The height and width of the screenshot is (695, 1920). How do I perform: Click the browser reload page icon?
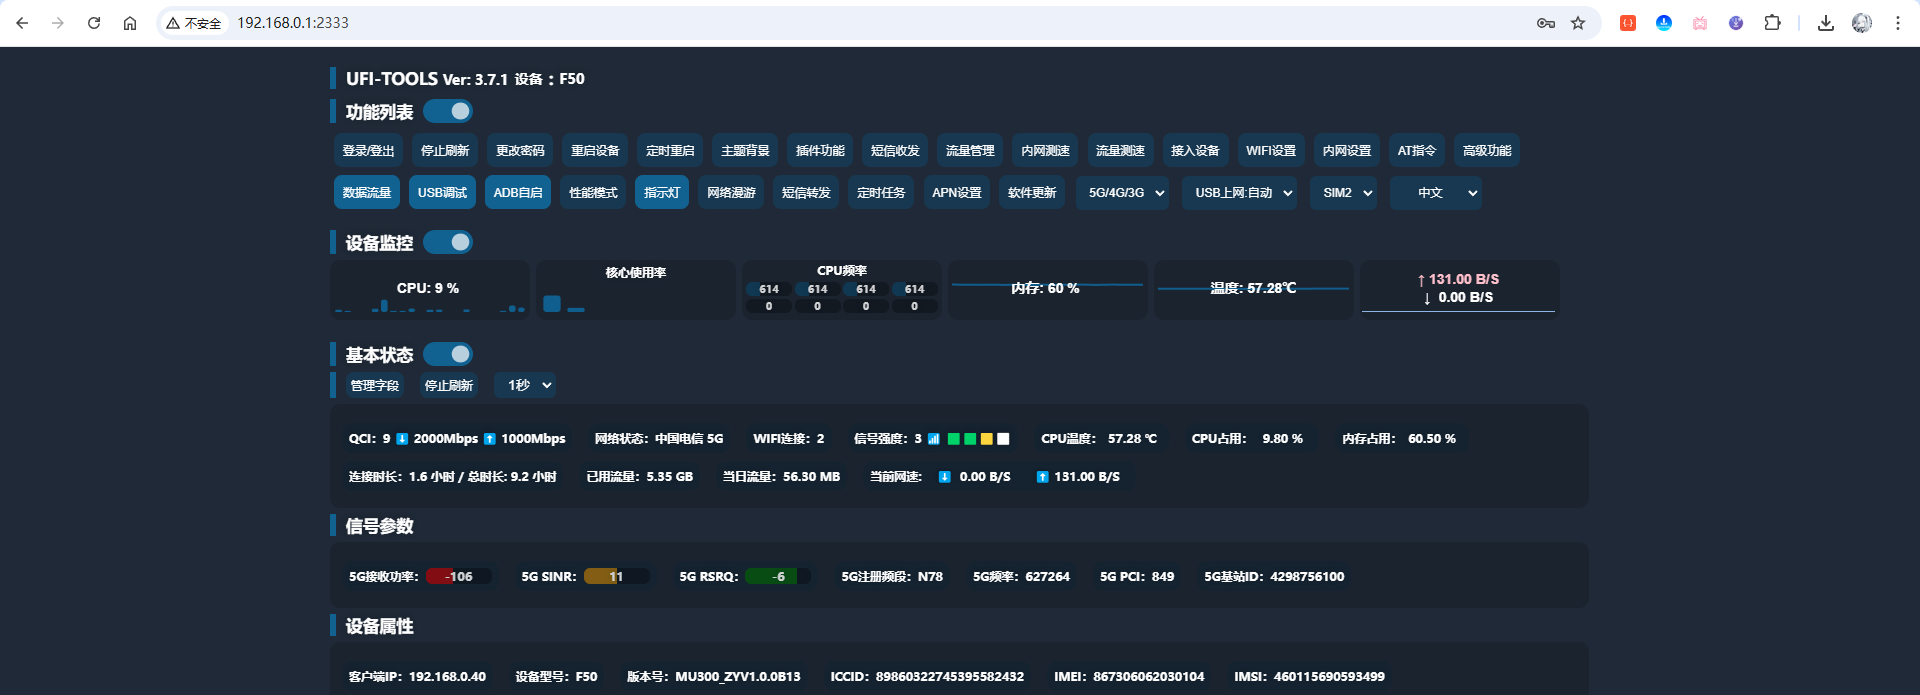(94, 23)
